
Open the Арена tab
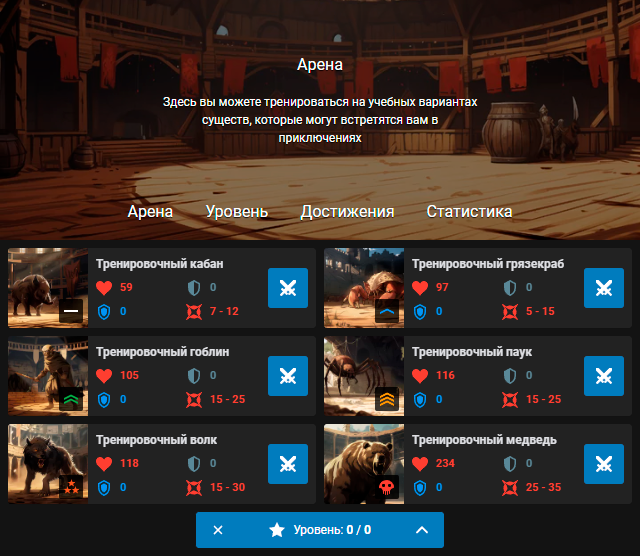point(150,212)
